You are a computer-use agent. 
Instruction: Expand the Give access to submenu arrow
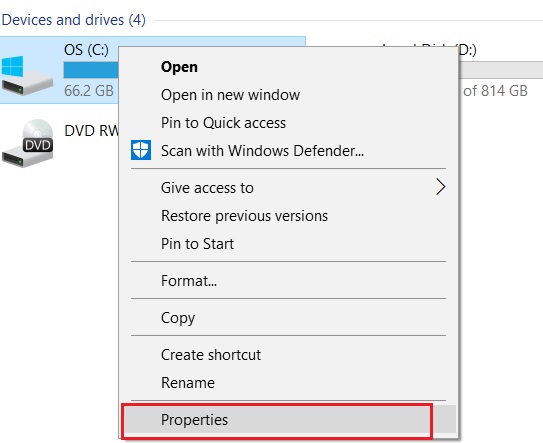coord(440,187)
